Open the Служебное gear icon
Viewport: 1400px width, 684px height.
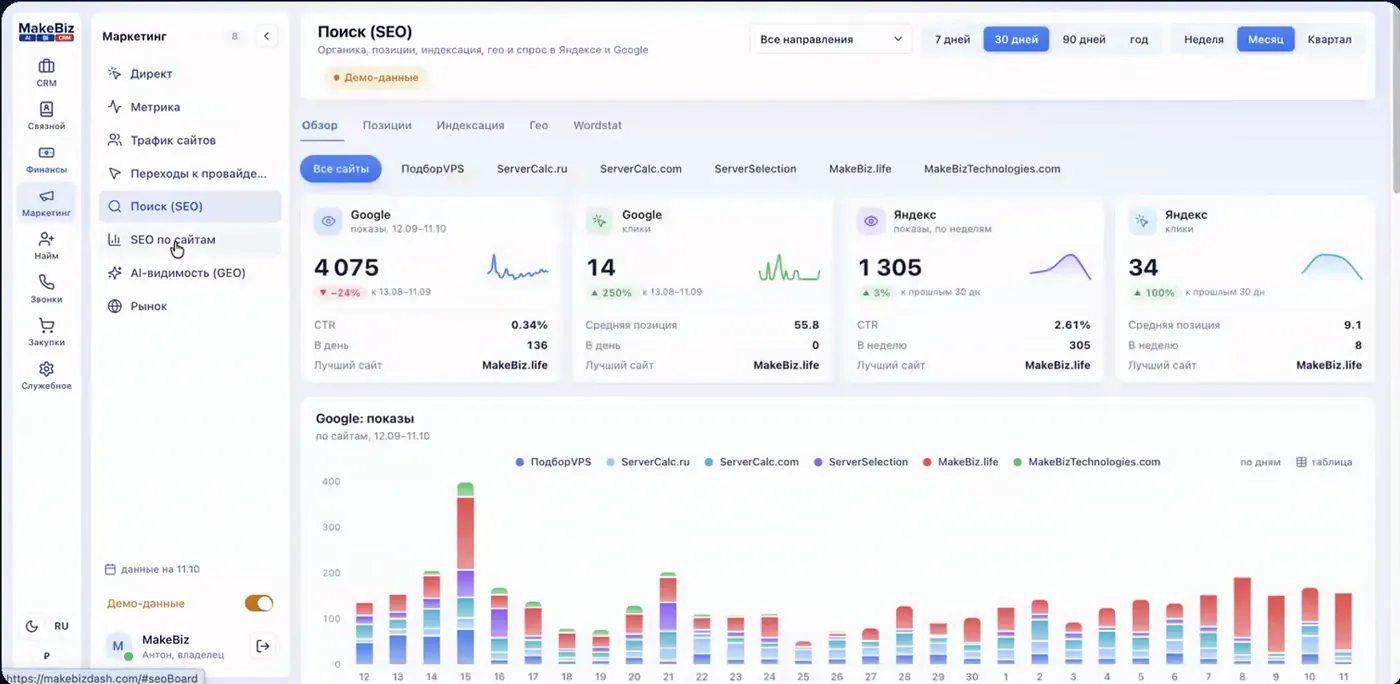pos(46,369)
